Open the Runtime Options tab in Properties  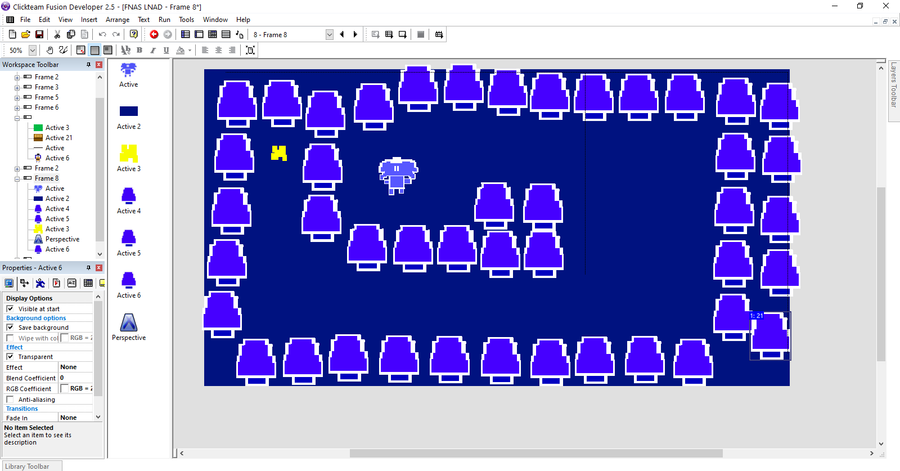pos(56,283)
